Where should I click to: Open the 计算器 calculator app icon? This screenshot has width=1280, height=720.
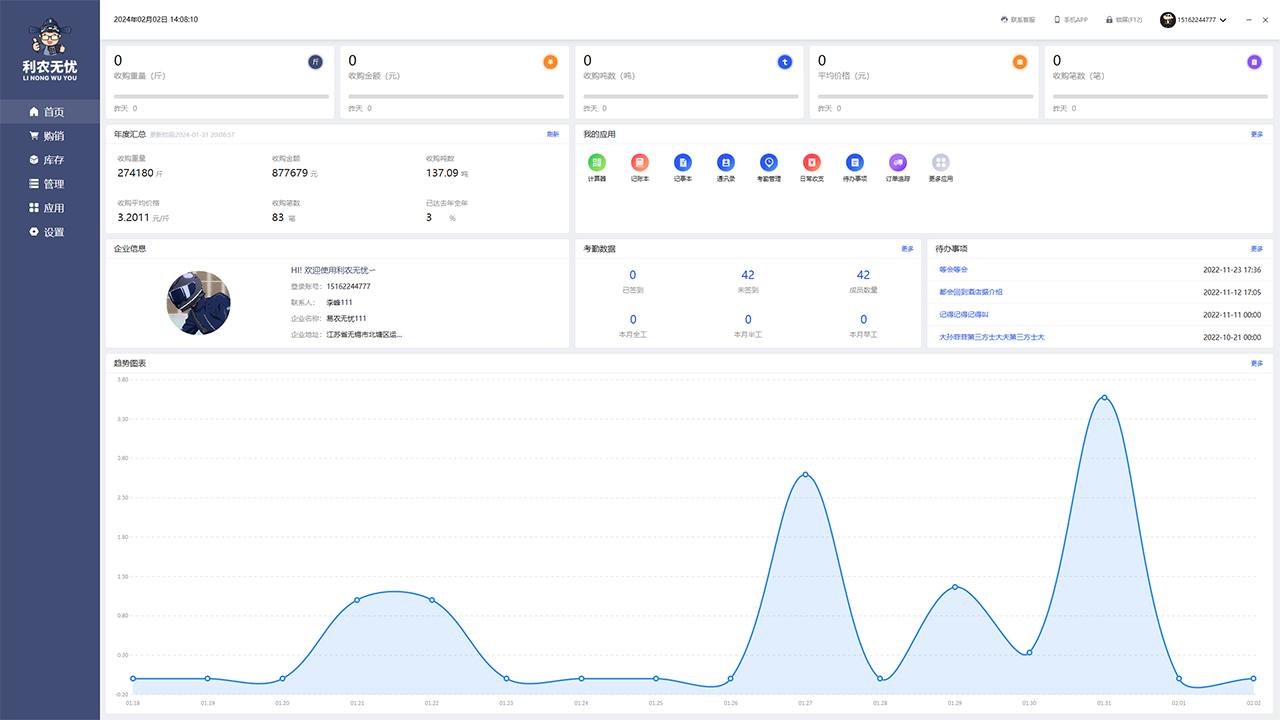pyautogui.click(x=597, y=162)
